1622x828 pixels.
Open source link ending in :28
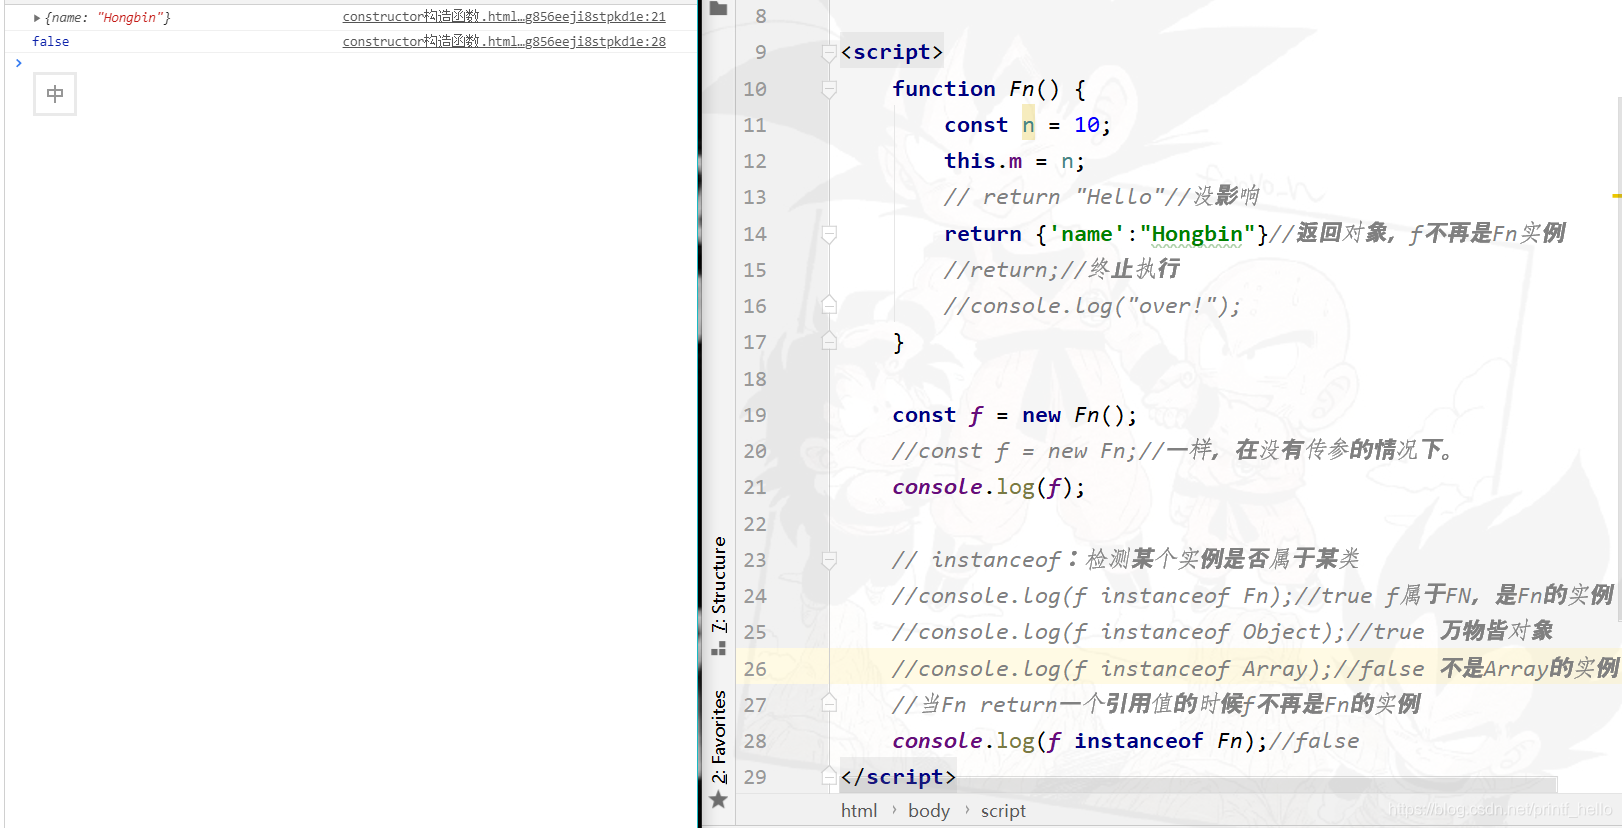[x=504, y=41]
